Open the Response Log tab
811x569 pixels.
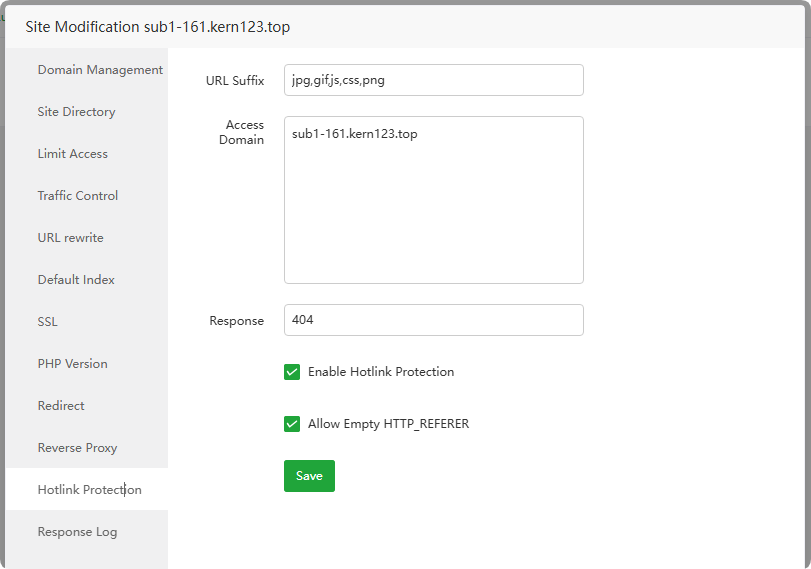(77, 532)
